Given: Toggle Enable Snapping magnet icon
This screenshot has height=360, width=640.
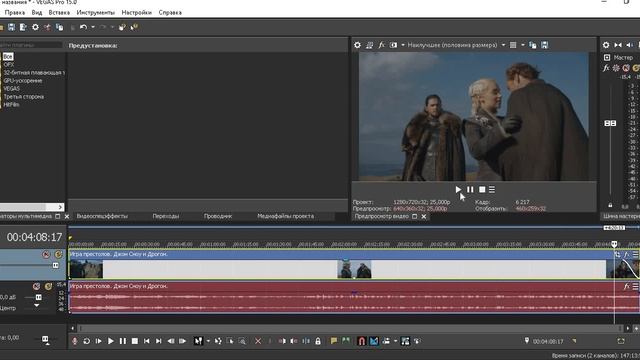Looking at the screenshot, I should point(362,341).
